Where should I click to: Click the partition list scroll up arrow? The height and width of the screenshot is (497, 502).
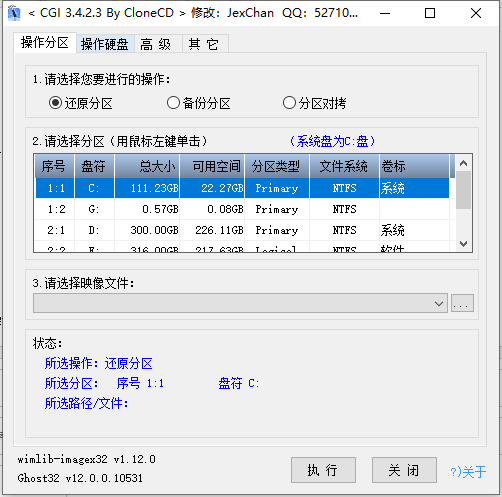(463, 163)
